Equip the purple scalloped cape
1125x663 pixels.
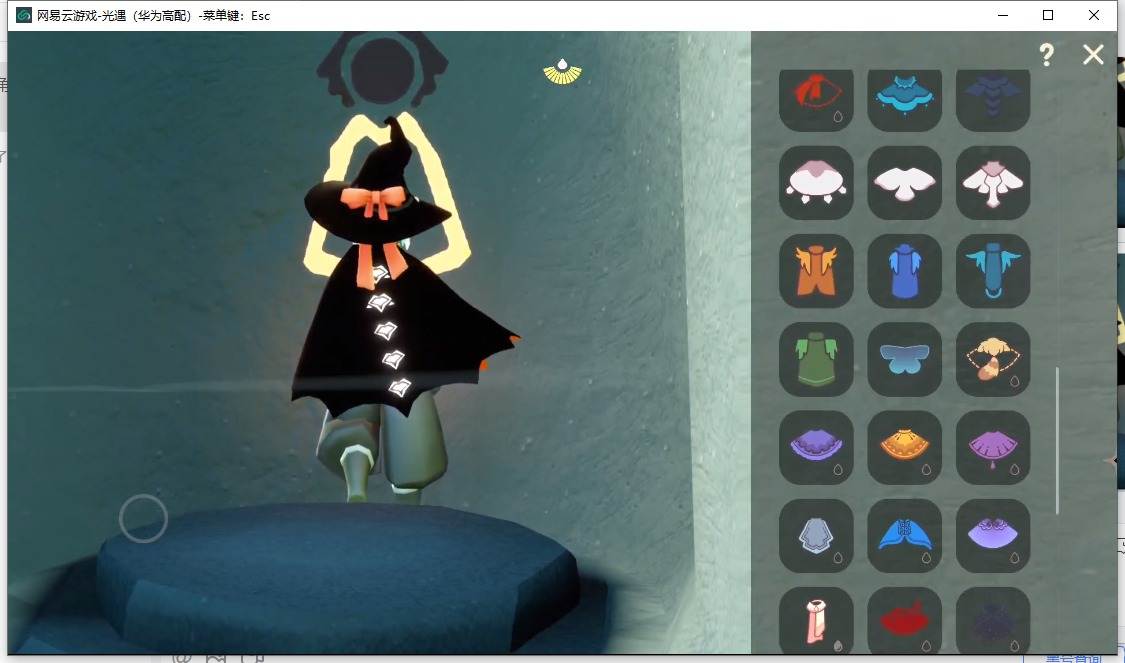tap(816, 448)
